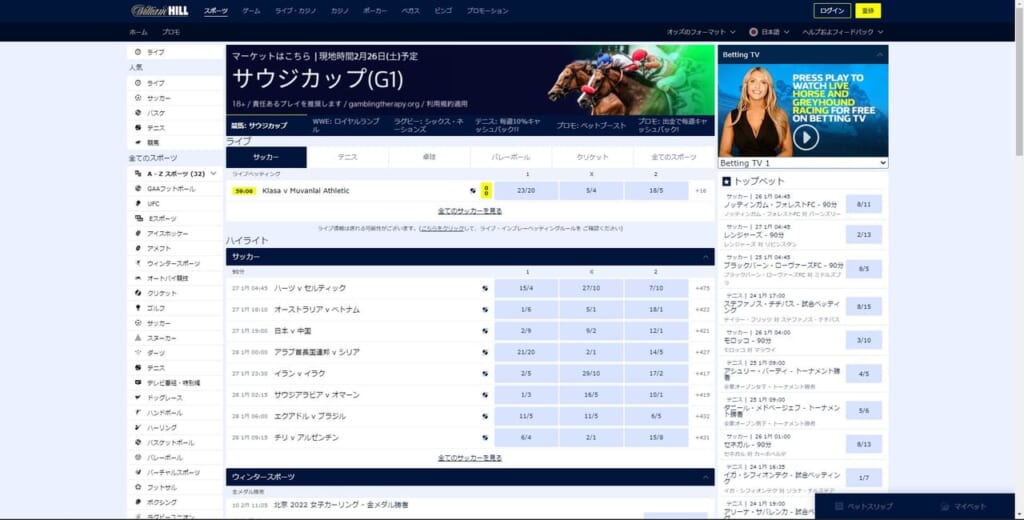Open the UFC sidebar icon

point(138,204)
